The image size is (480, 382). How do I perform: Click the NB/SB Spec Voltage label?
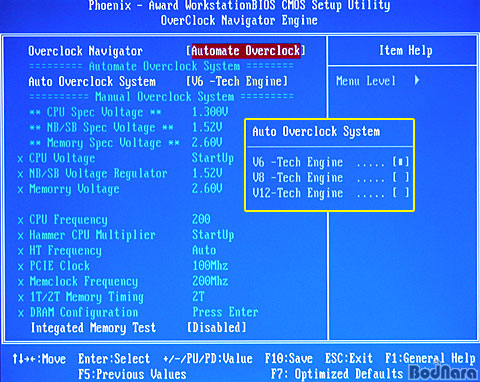click(x=101, y=128)
